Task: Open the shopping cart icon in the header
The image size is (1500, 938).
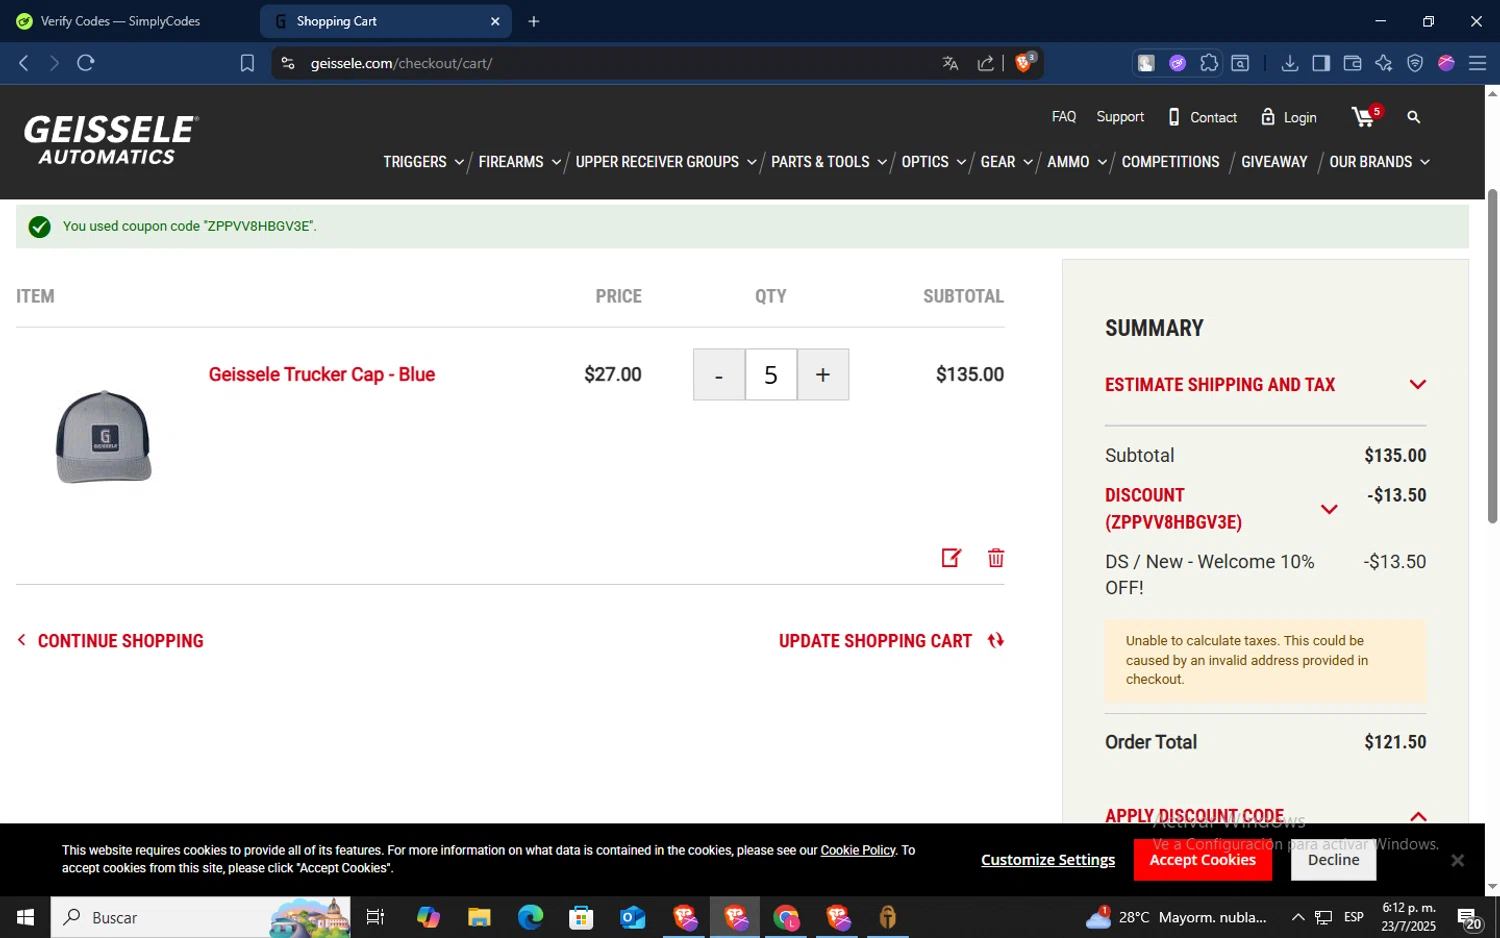Action: pyautogui.click(x=1364, y=117)
